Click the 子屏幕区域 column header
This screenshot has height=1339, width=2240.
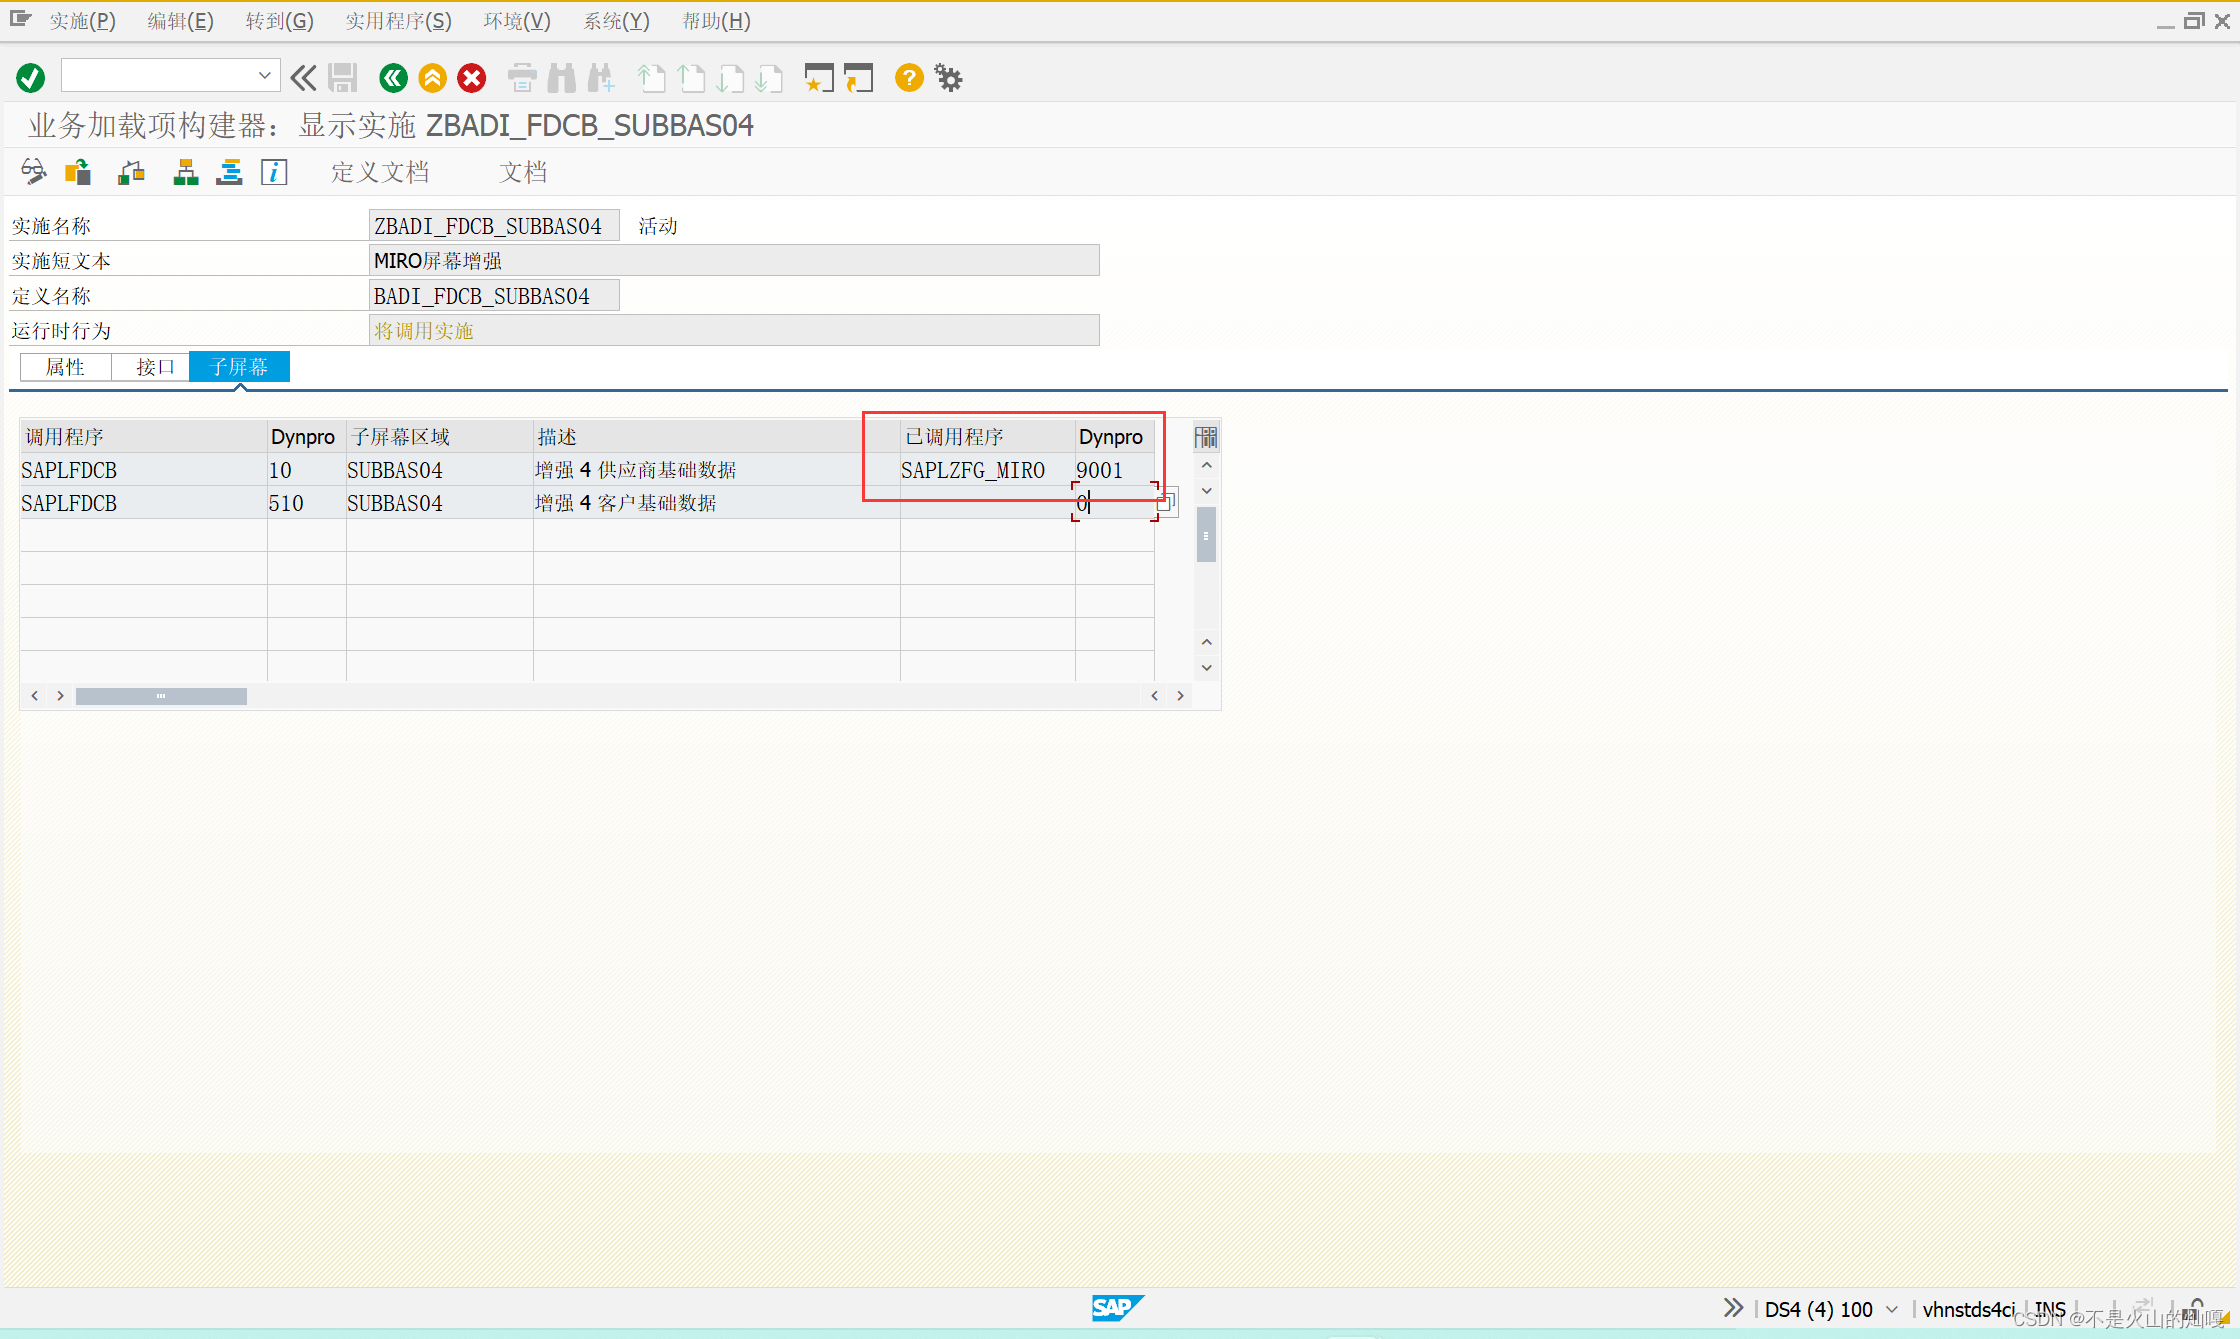tap(439, 437)
